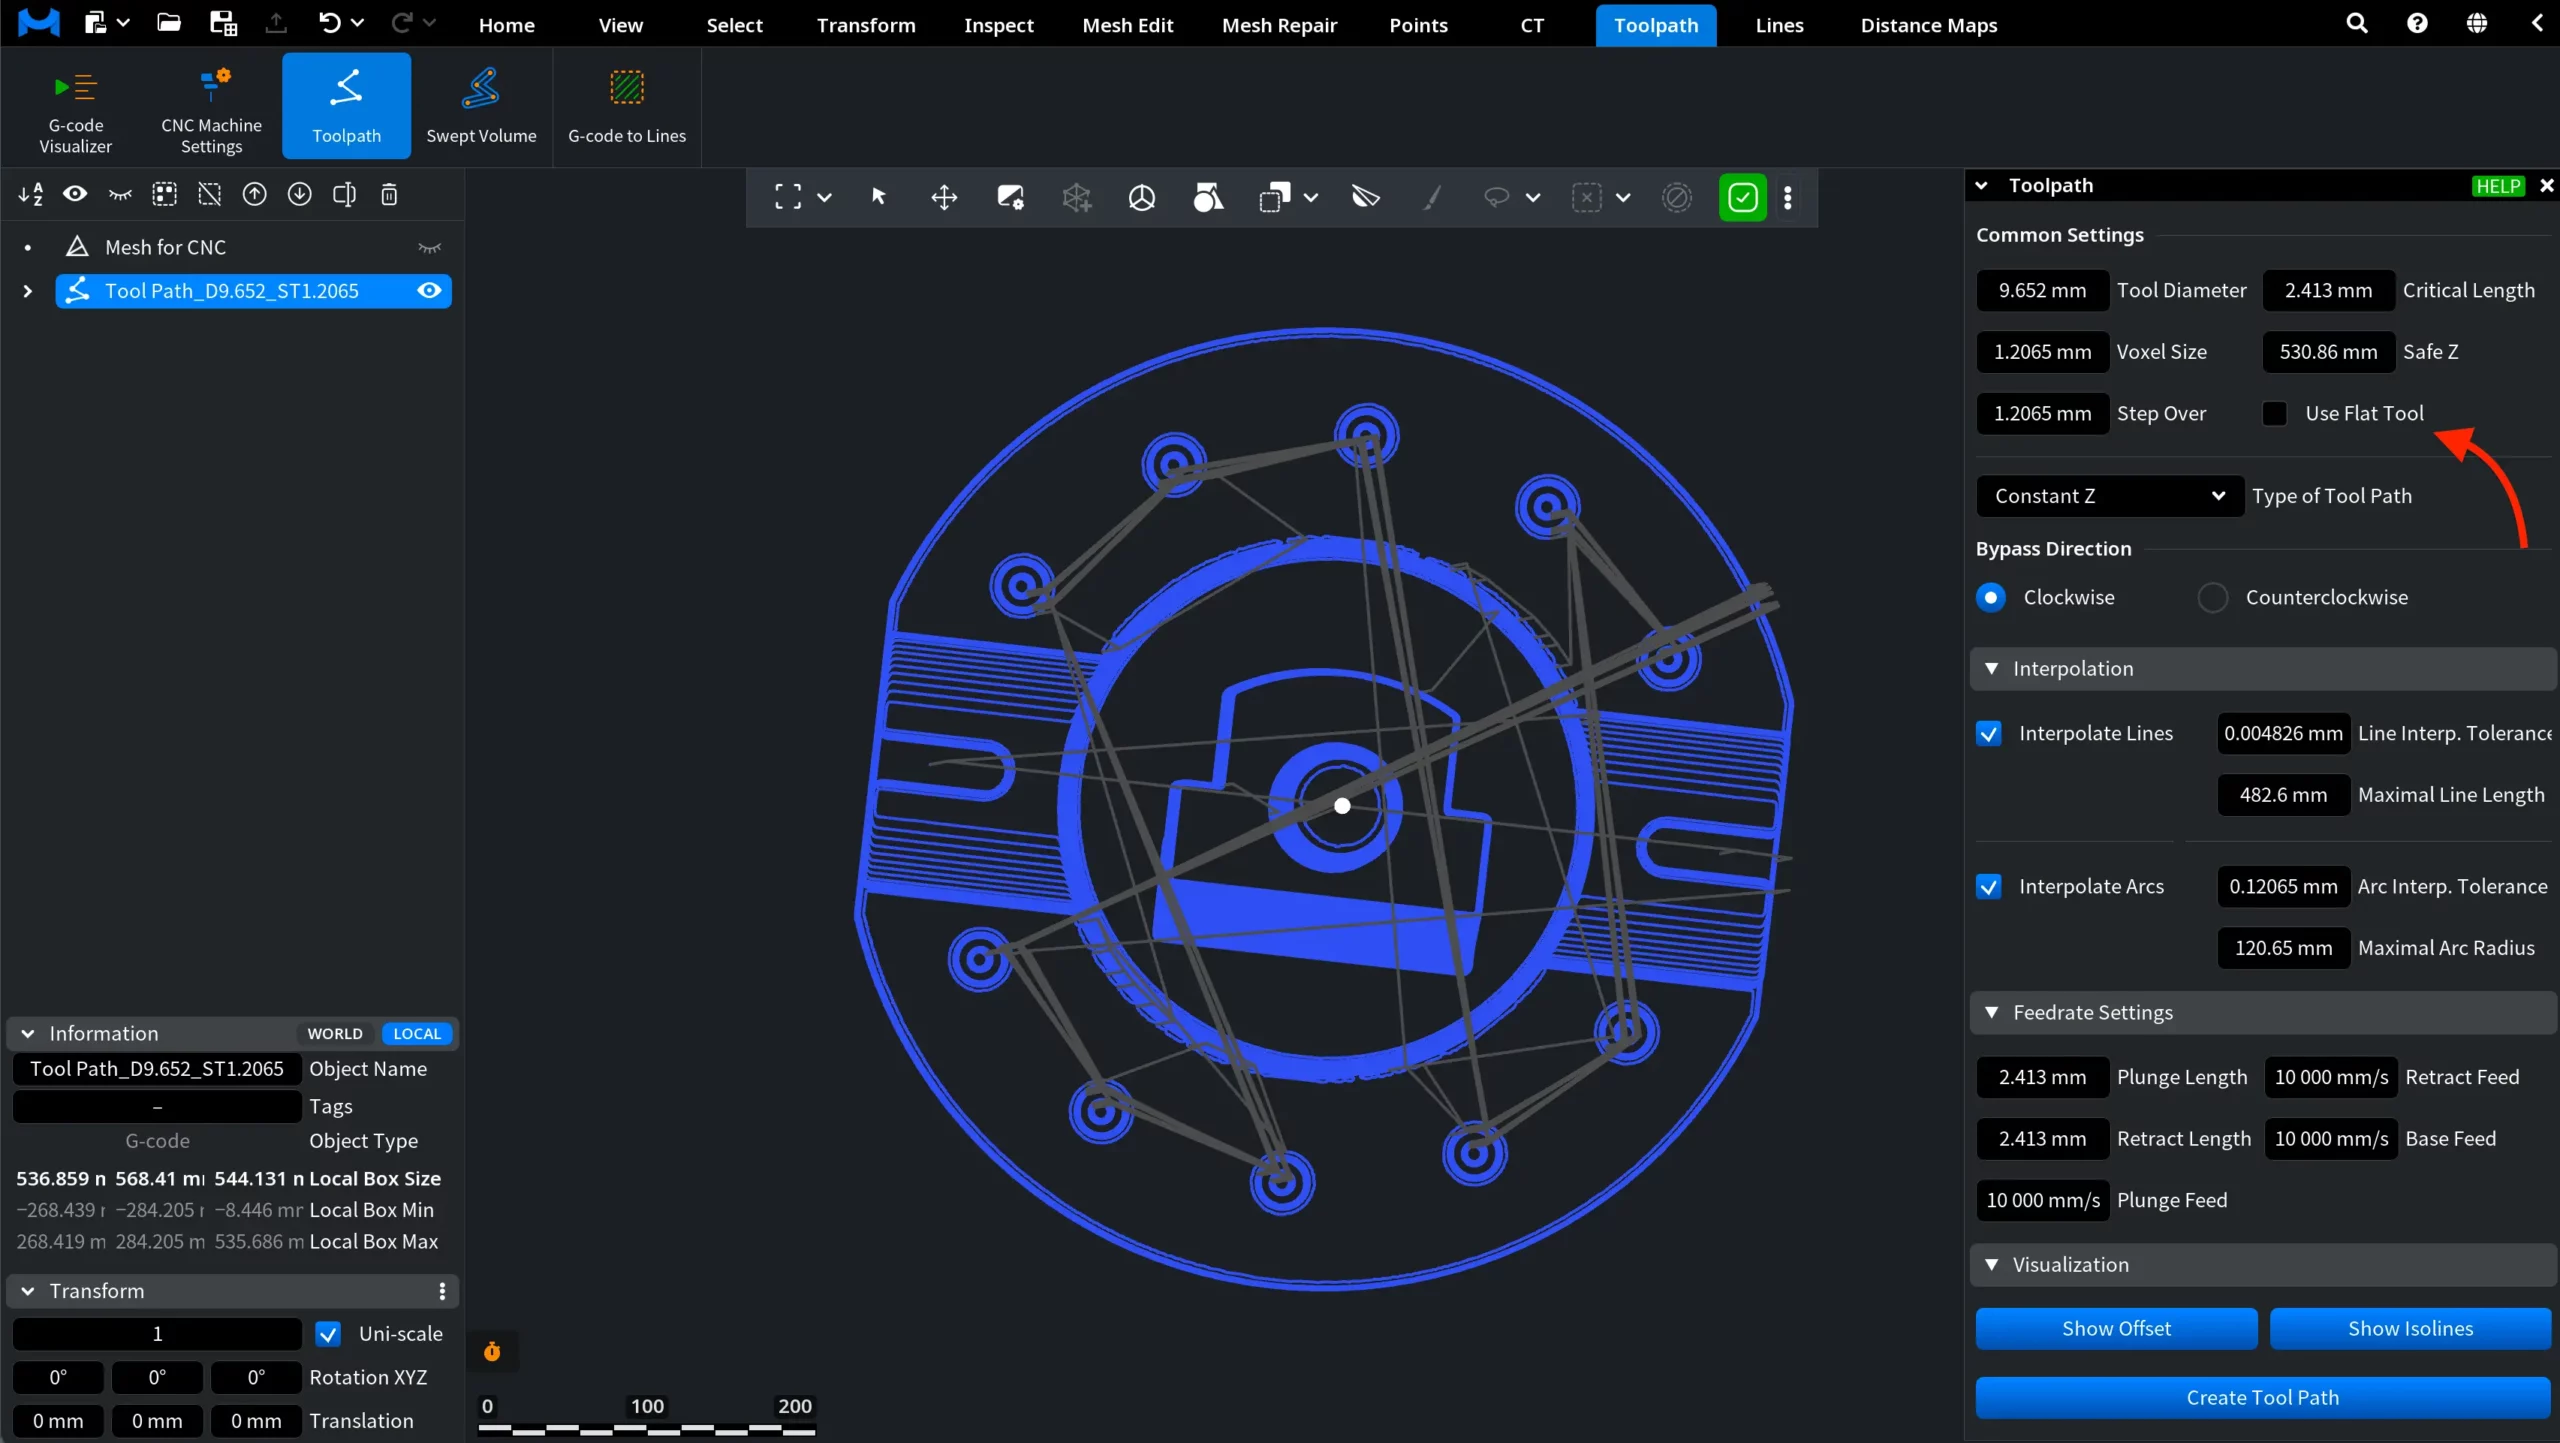This screenshot has height=1443, width=2560.
Task: Click the move up arrow circle icon
Action: (255, 194)
